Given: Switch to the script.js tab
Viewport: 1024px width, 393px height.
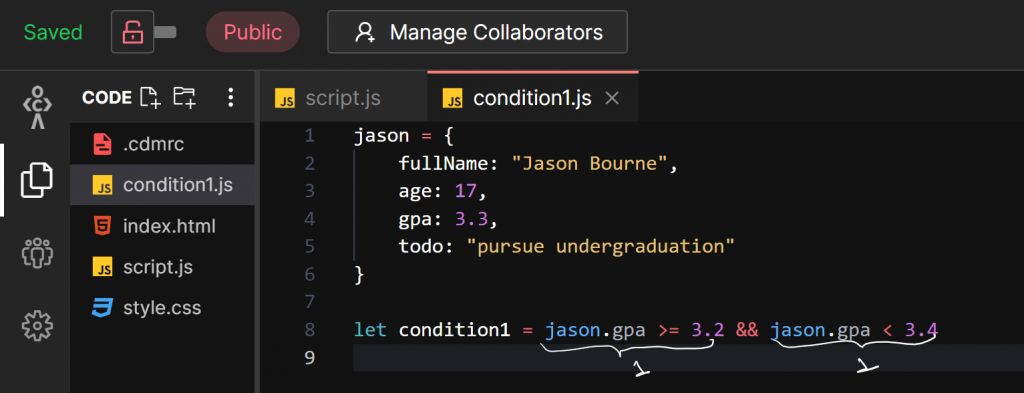Looking at the screenshot, I should coord(344,98).
